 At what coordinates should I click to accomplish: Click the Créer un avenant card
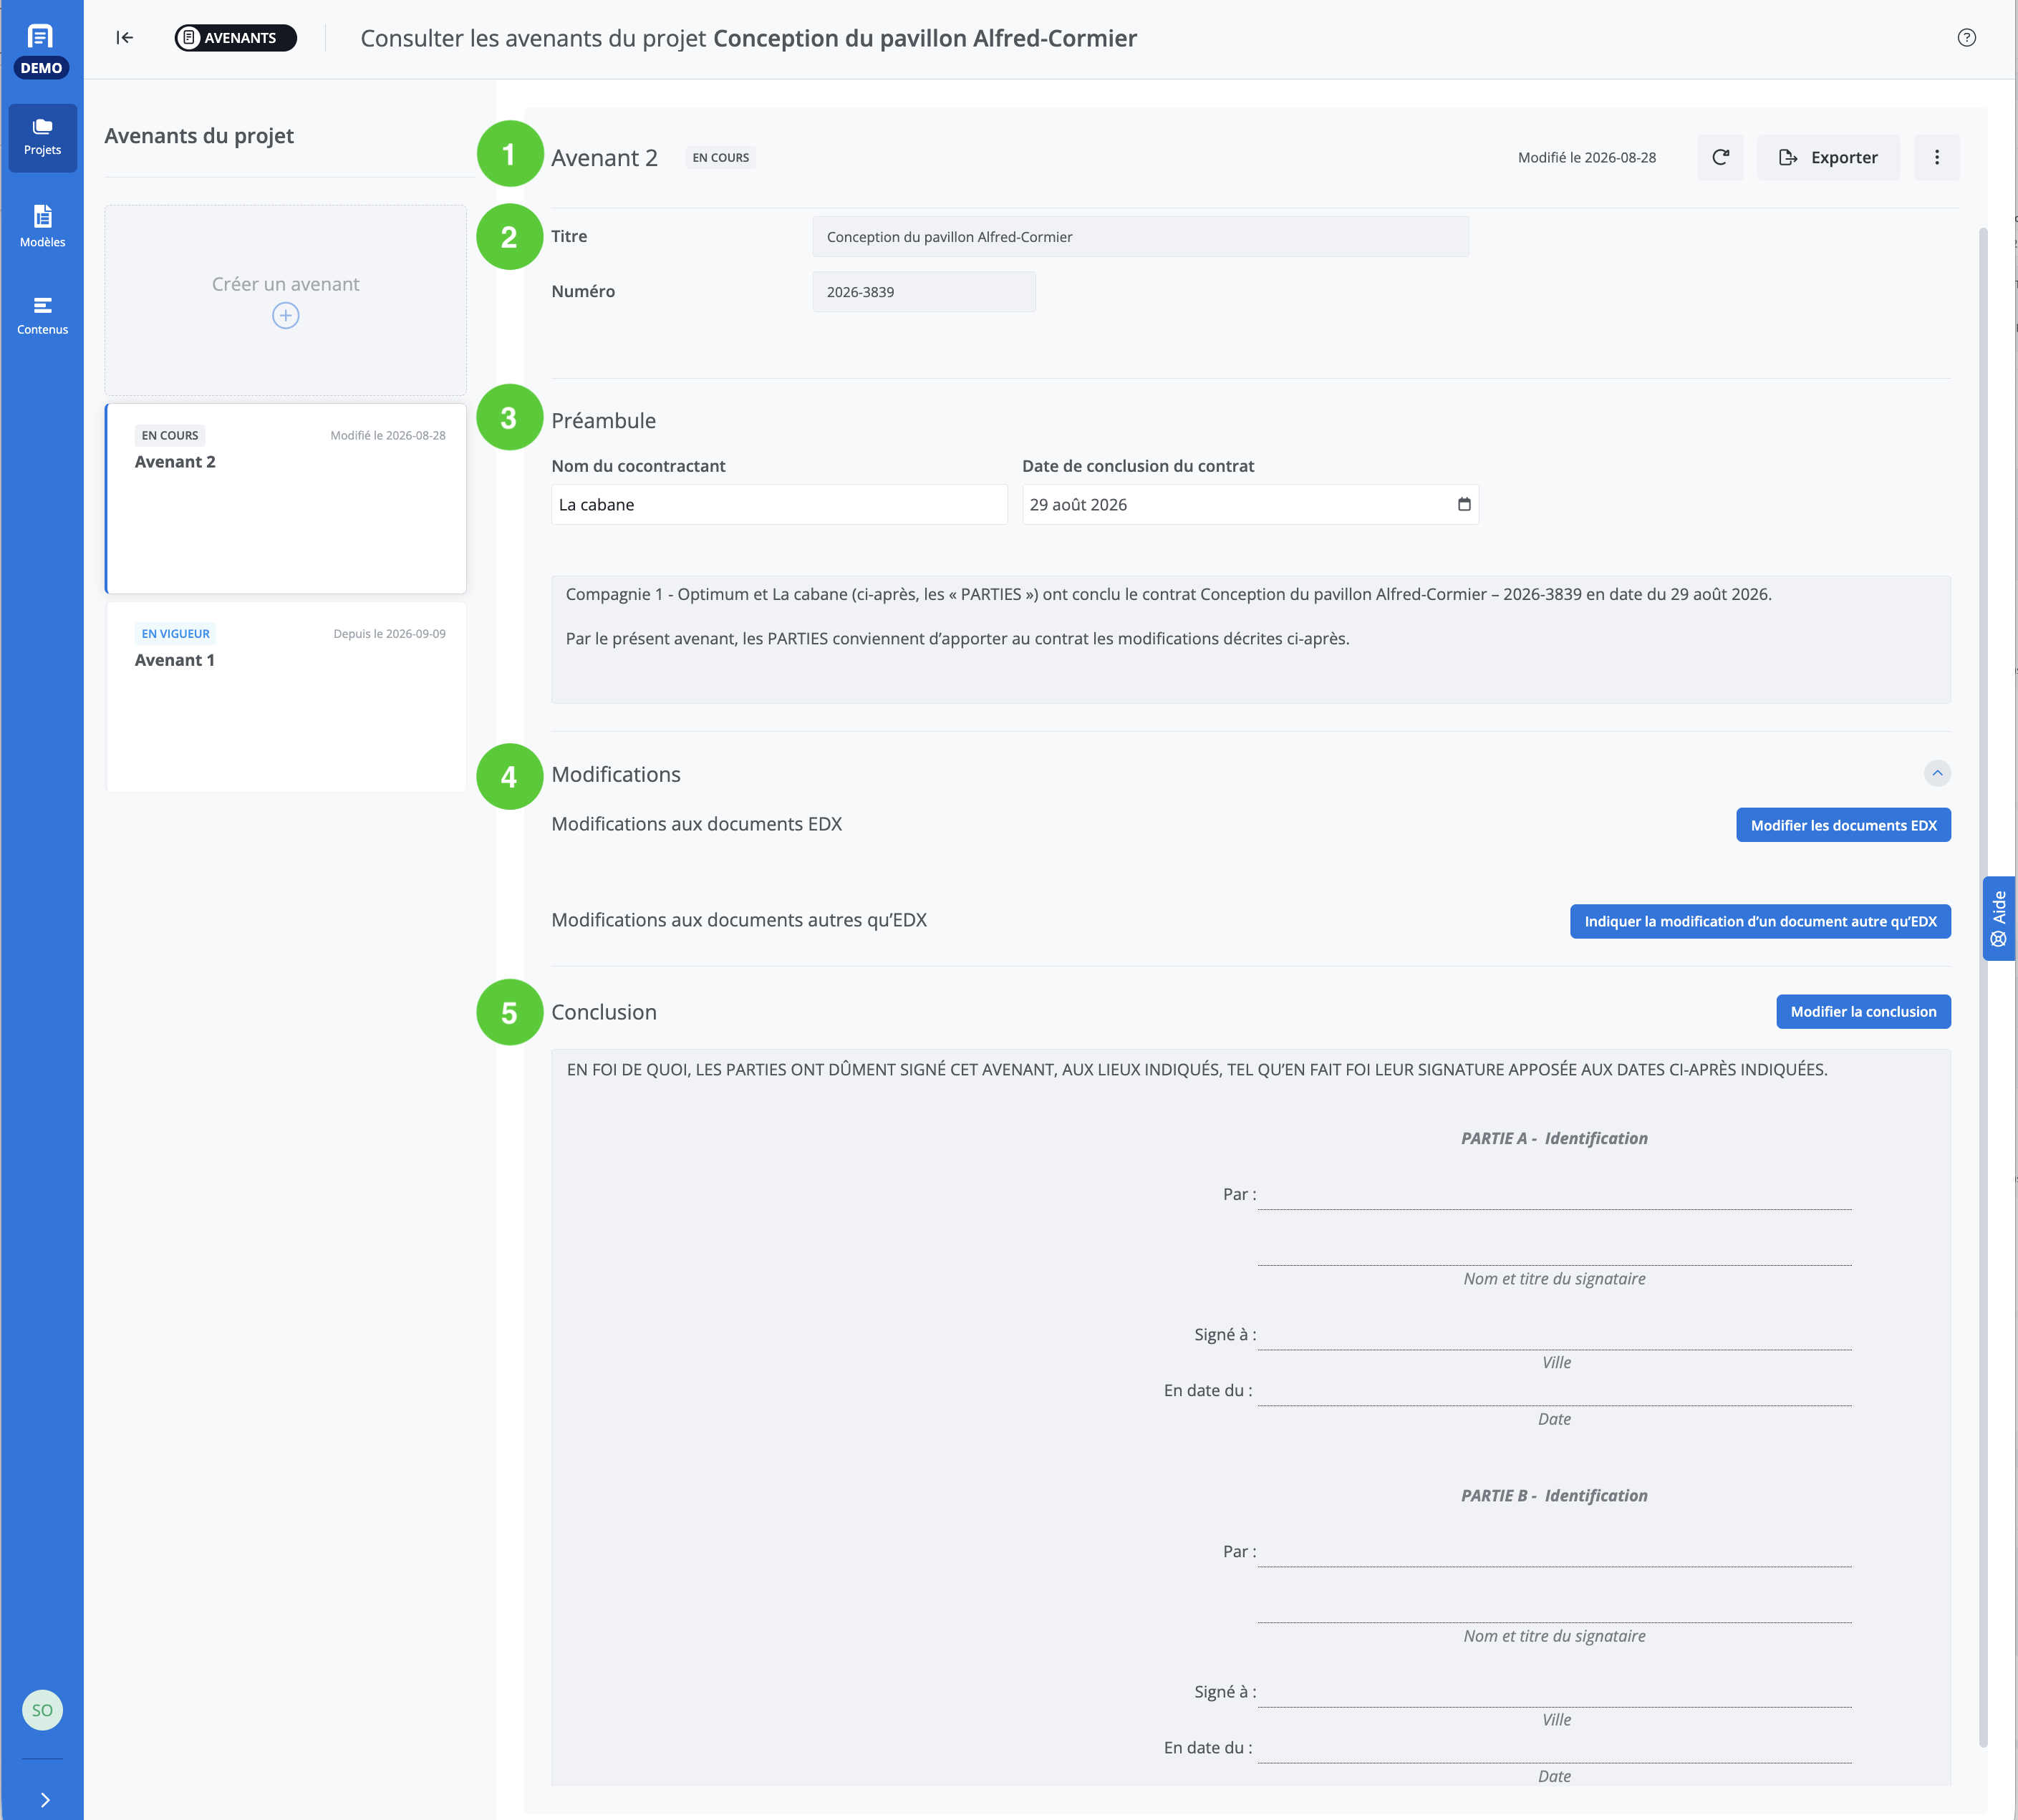point(286,300)
